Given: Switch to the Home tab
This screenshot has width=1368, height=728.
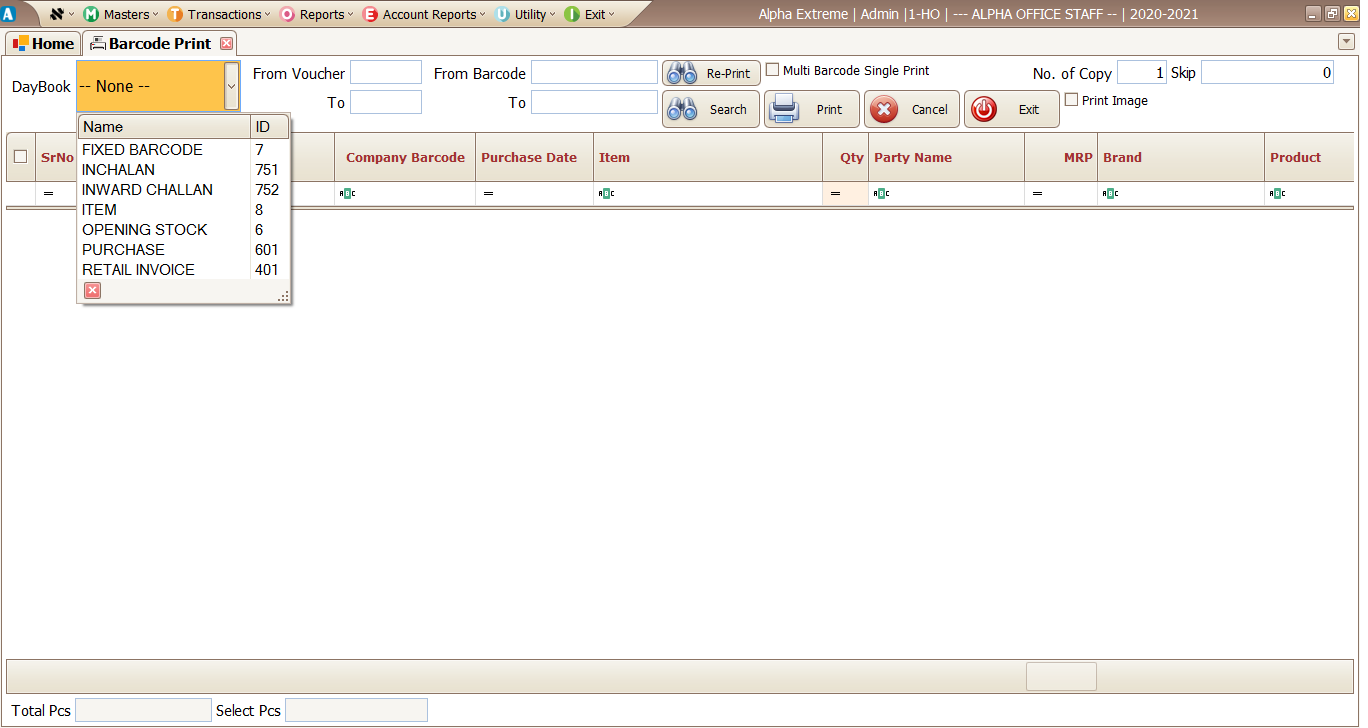Looking at the screenshot, I should (x=43, y=43).
